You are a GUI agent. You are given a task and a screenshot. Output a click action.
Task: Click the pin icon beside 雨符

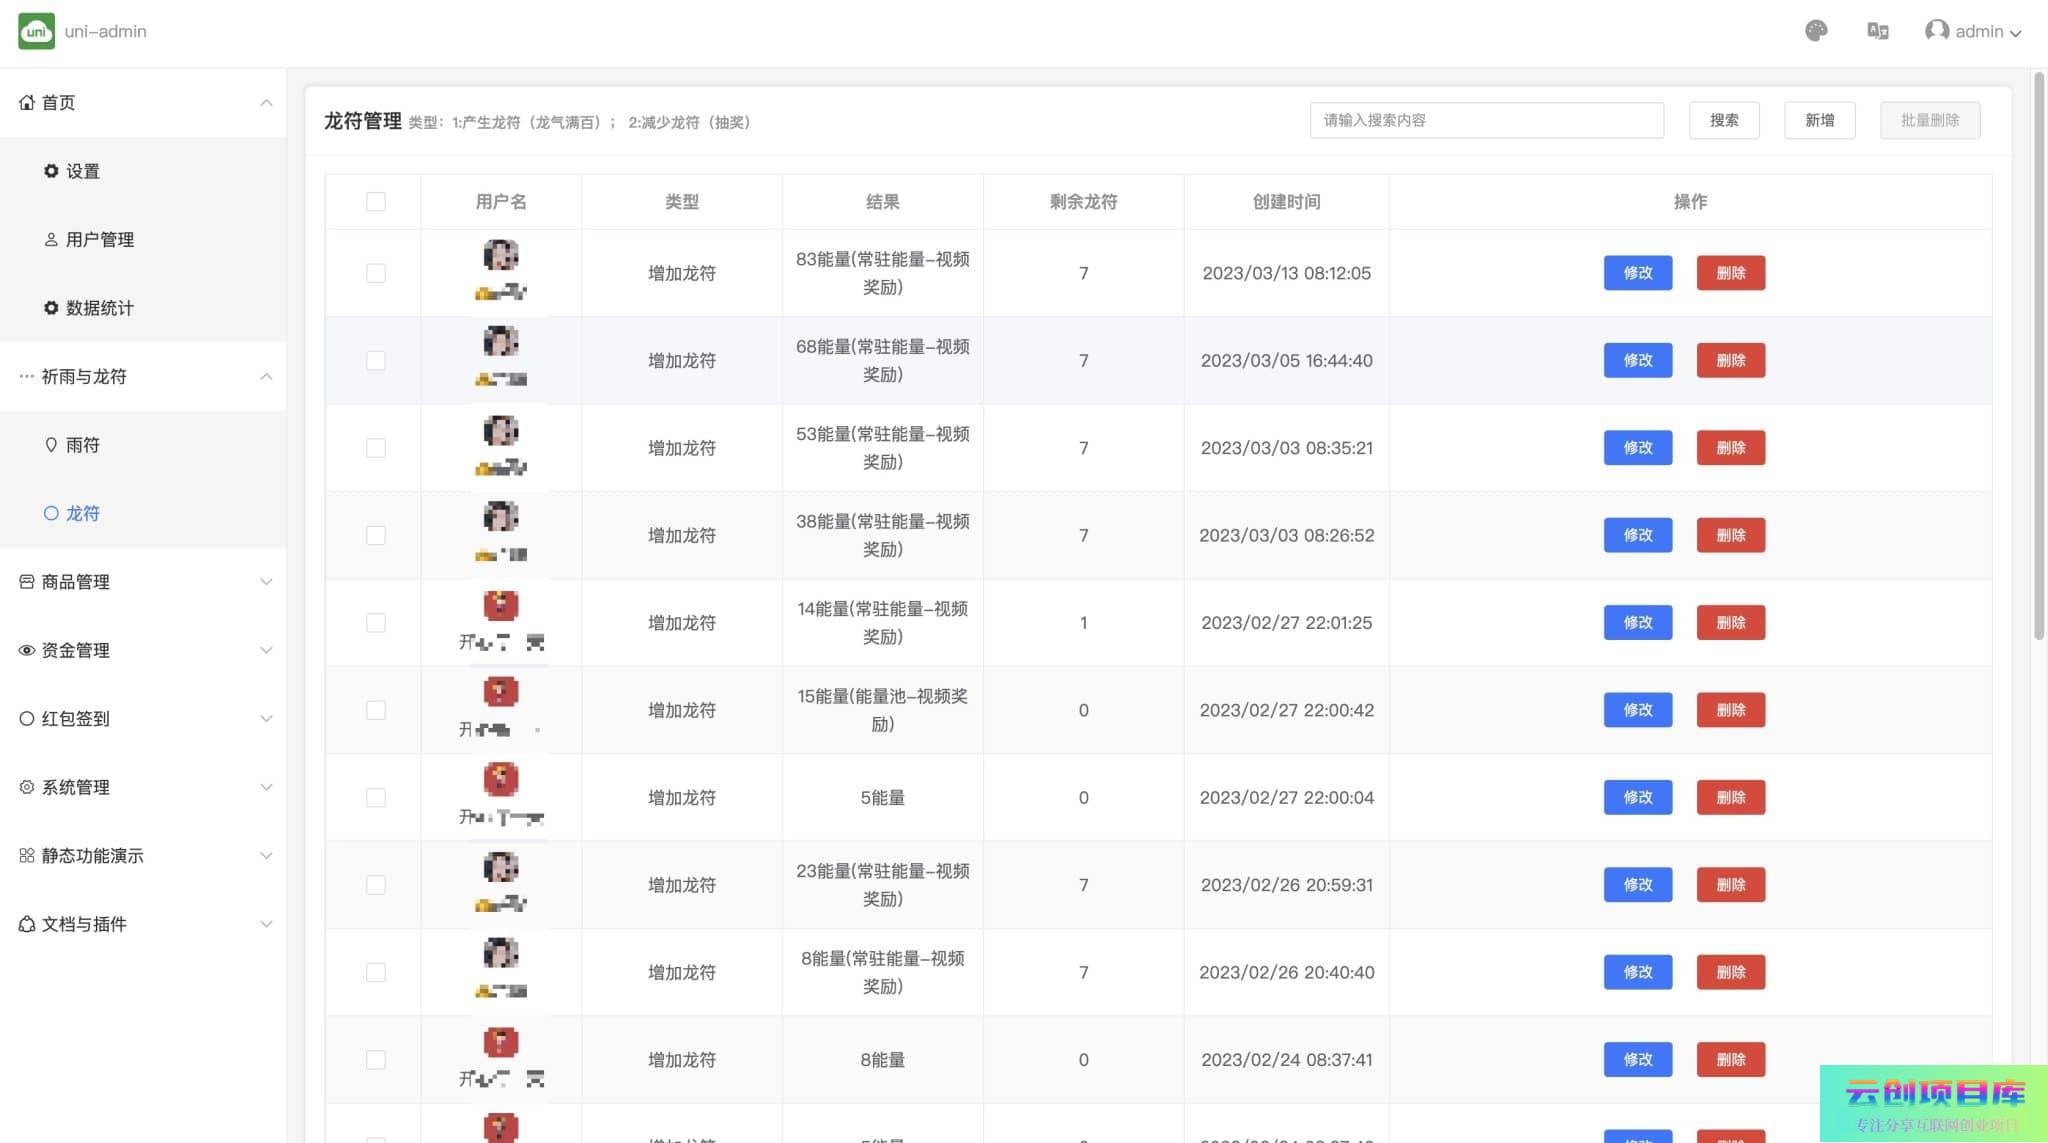pyautogui.click(x=51, y=445)
